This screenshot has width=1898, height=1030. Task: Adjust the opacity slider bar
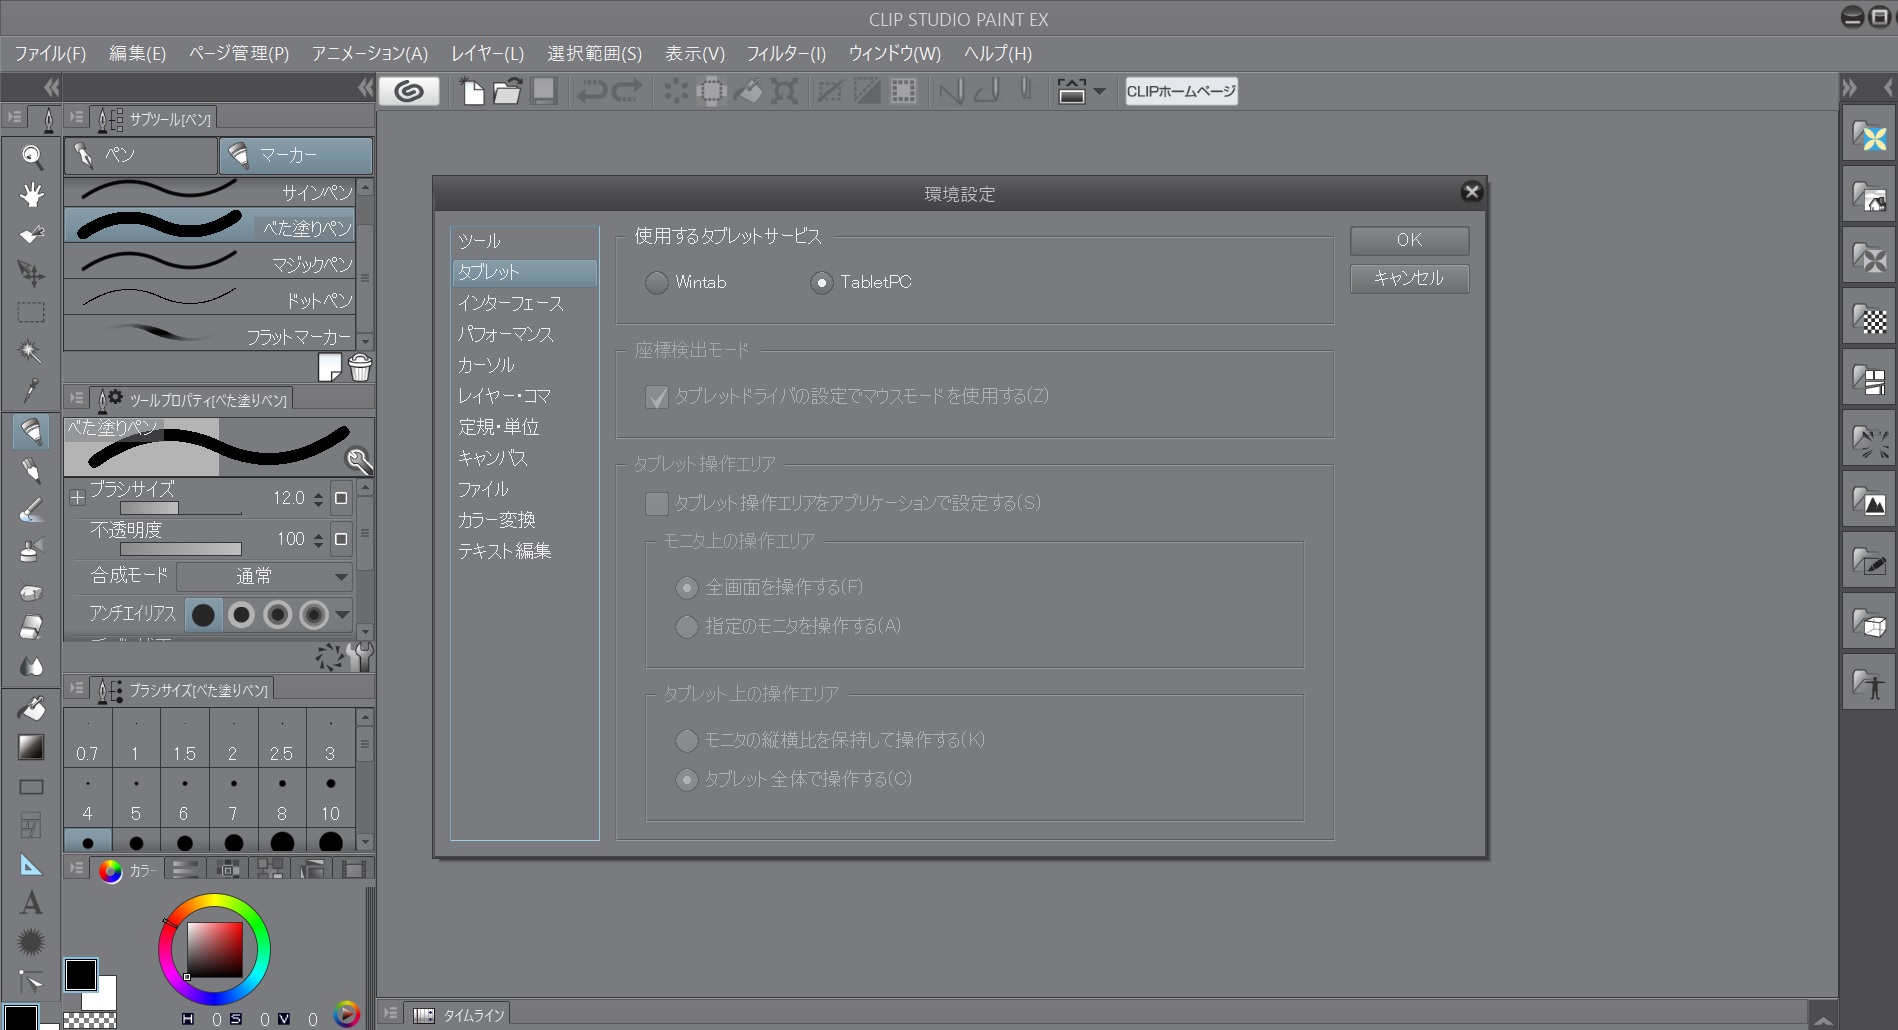coord(180,549)
